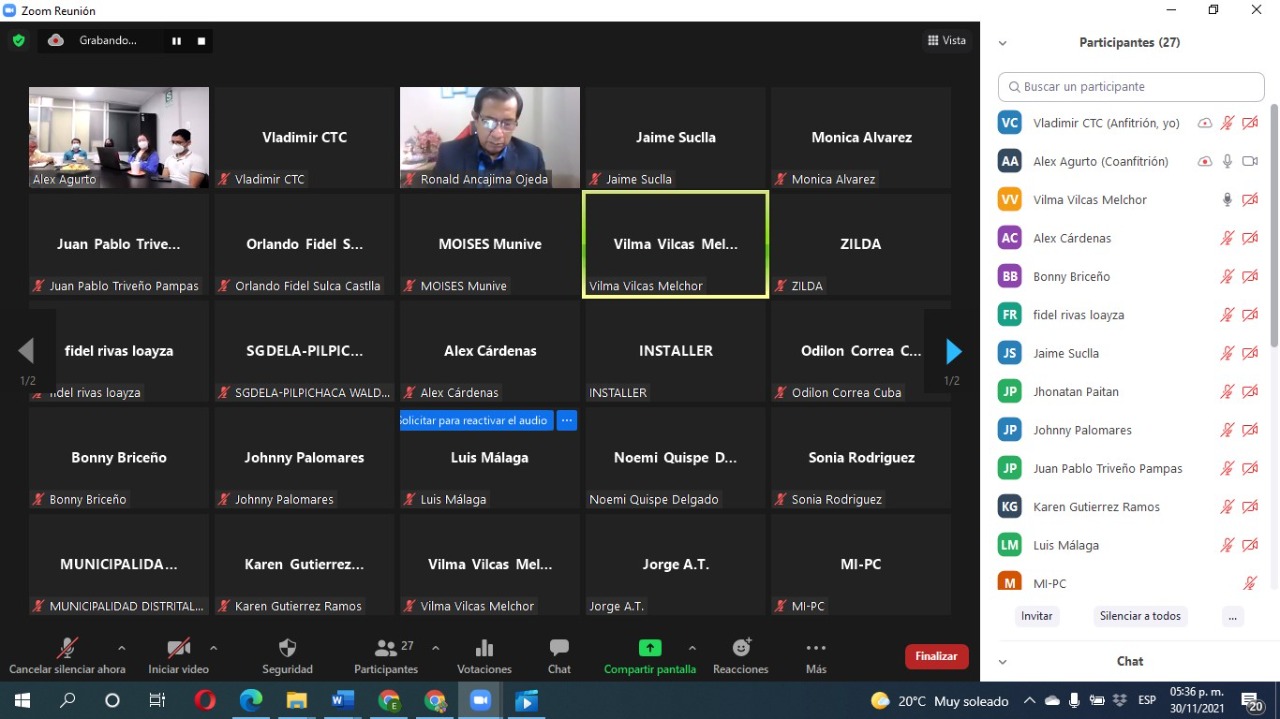Click Silenciar a todos button
Image resolution: width=1280 pixels, height=719 pixels.
click(1140, 616)
